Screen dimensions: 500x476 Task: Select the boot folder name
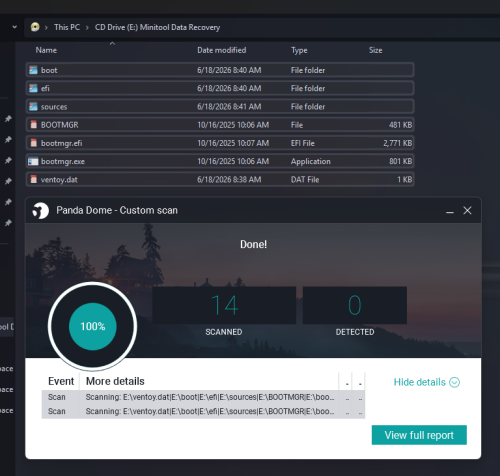point(49,70)
